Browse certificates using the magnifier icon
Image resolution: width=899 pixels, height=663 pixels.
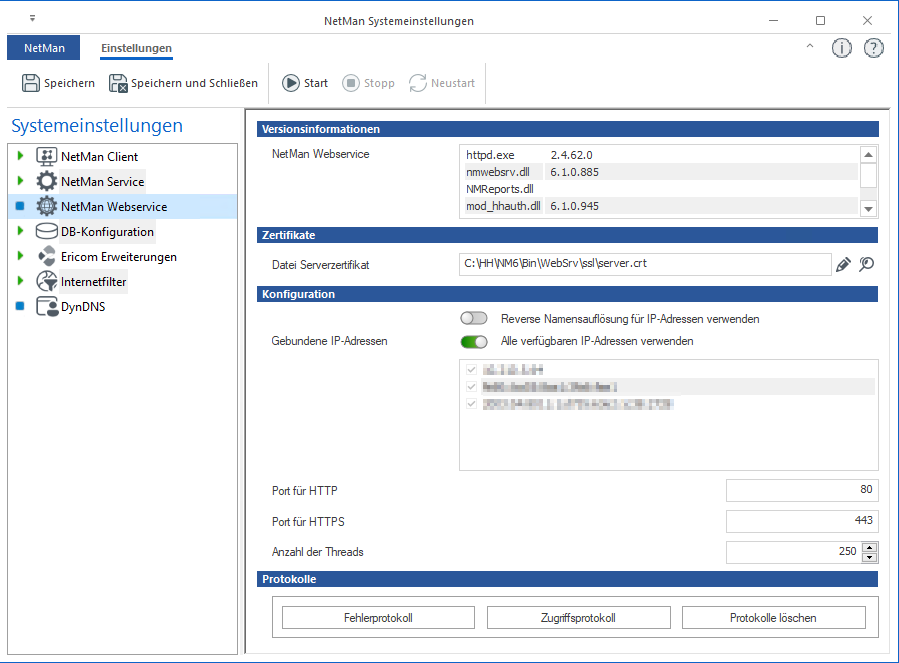point(867,264)
